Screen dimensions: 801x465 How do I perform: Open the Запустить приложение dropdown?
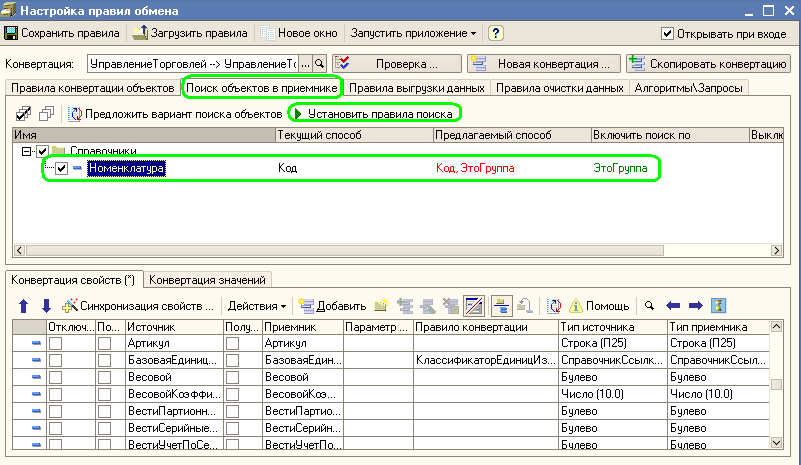[x=413, y=33]
